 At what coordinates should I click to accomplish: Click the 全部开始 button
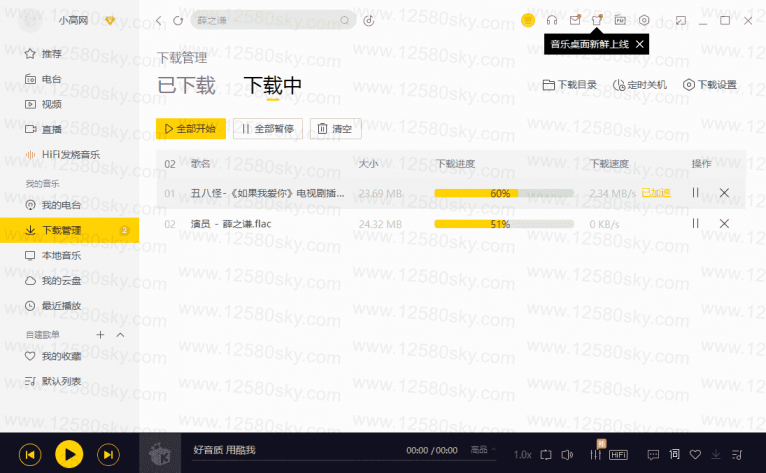pos(191,129)
